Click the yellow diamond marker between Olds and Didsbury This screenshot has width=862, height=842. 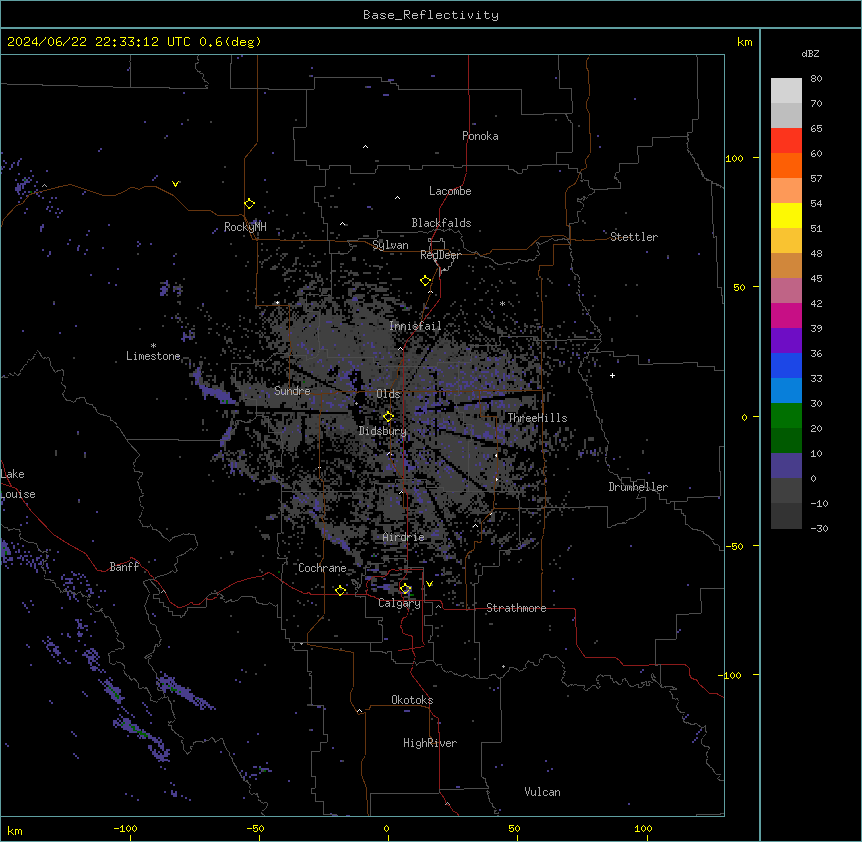pyautogui.click(x=388, y=417)
